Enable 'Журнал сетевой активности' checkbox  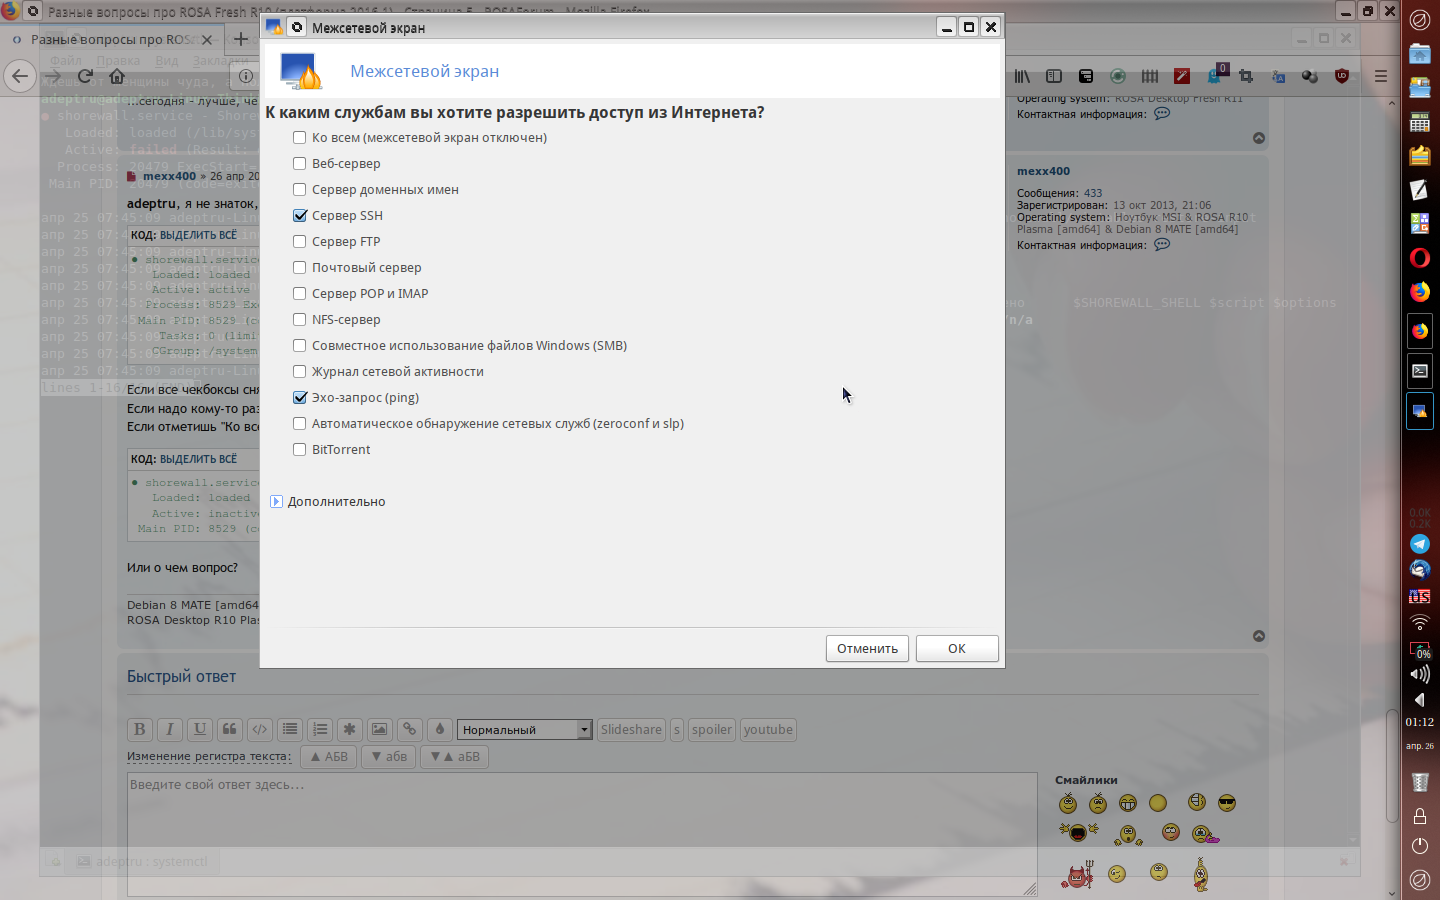[x=300, y=372]
